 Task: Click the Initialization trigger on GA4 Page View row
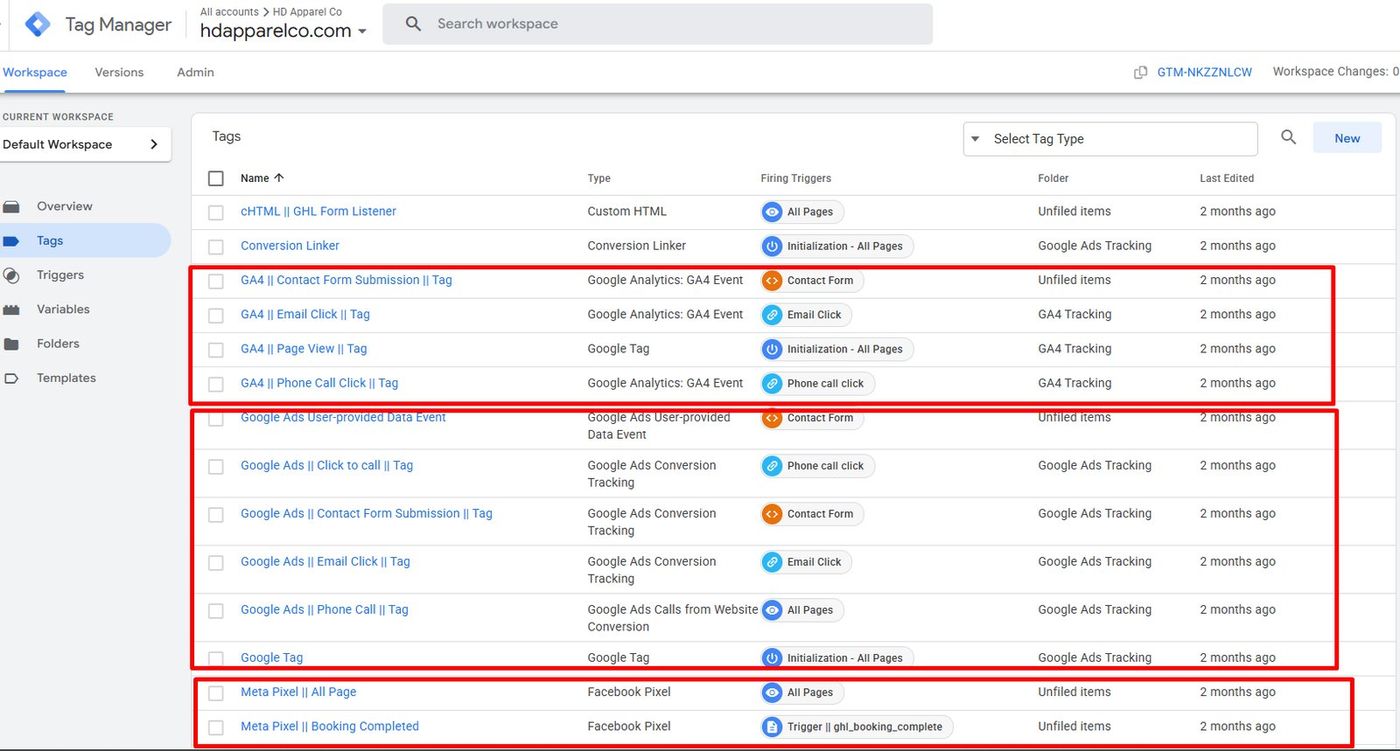pyautogui.click(x=837, y=349)
